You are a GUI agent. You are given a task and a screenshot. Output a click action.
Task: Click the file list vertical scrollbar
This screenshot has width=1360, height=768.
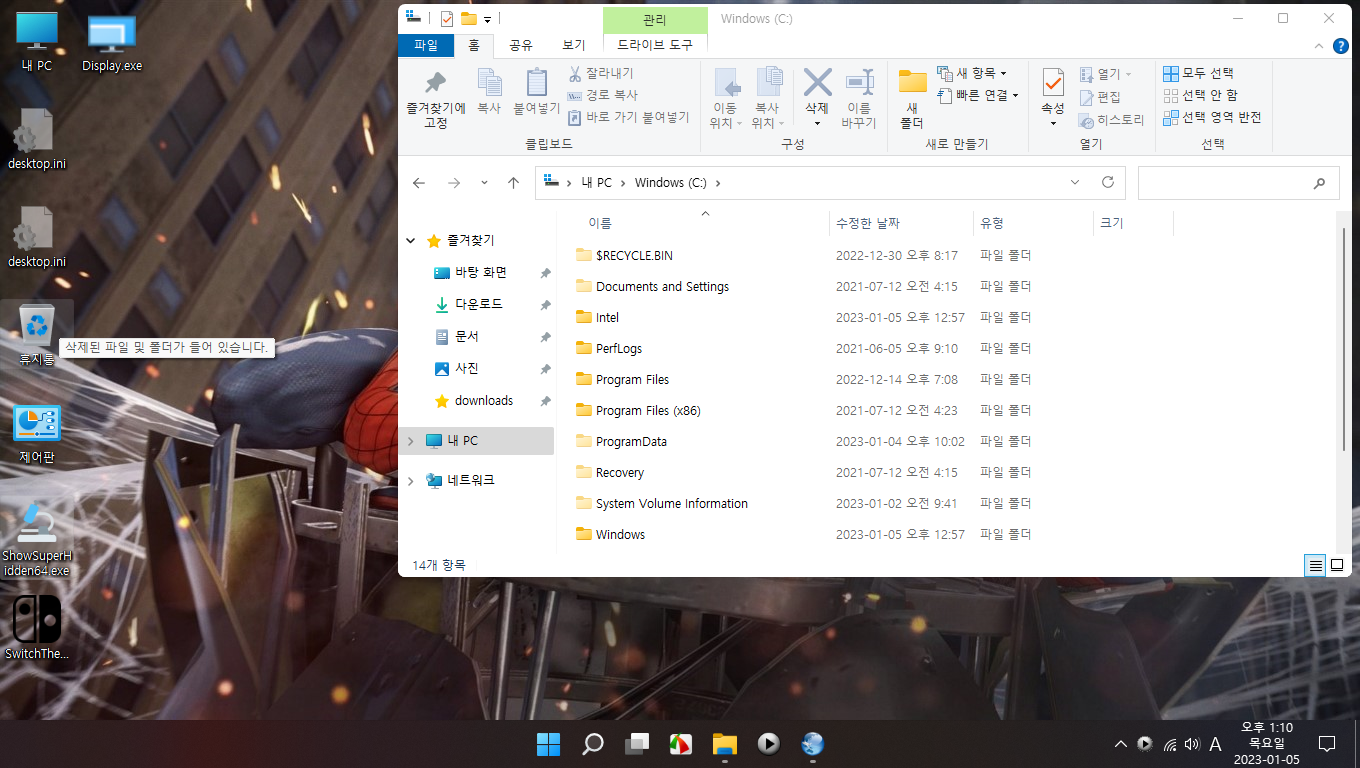1343,340
